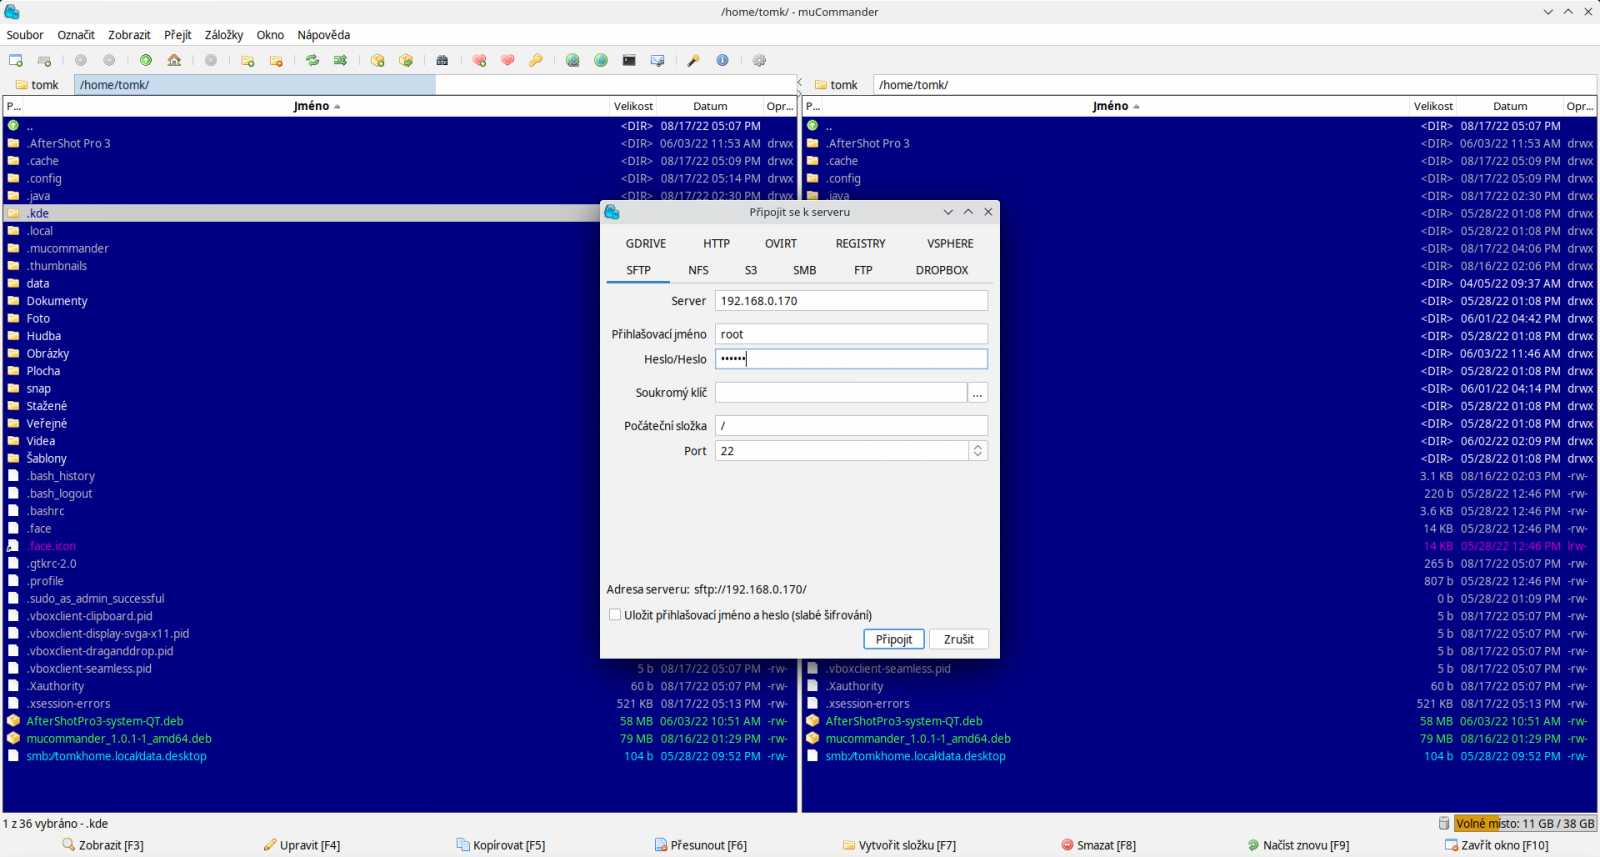Select the S3 connection tab
1600x857 pixels.
tap(751, 270)
